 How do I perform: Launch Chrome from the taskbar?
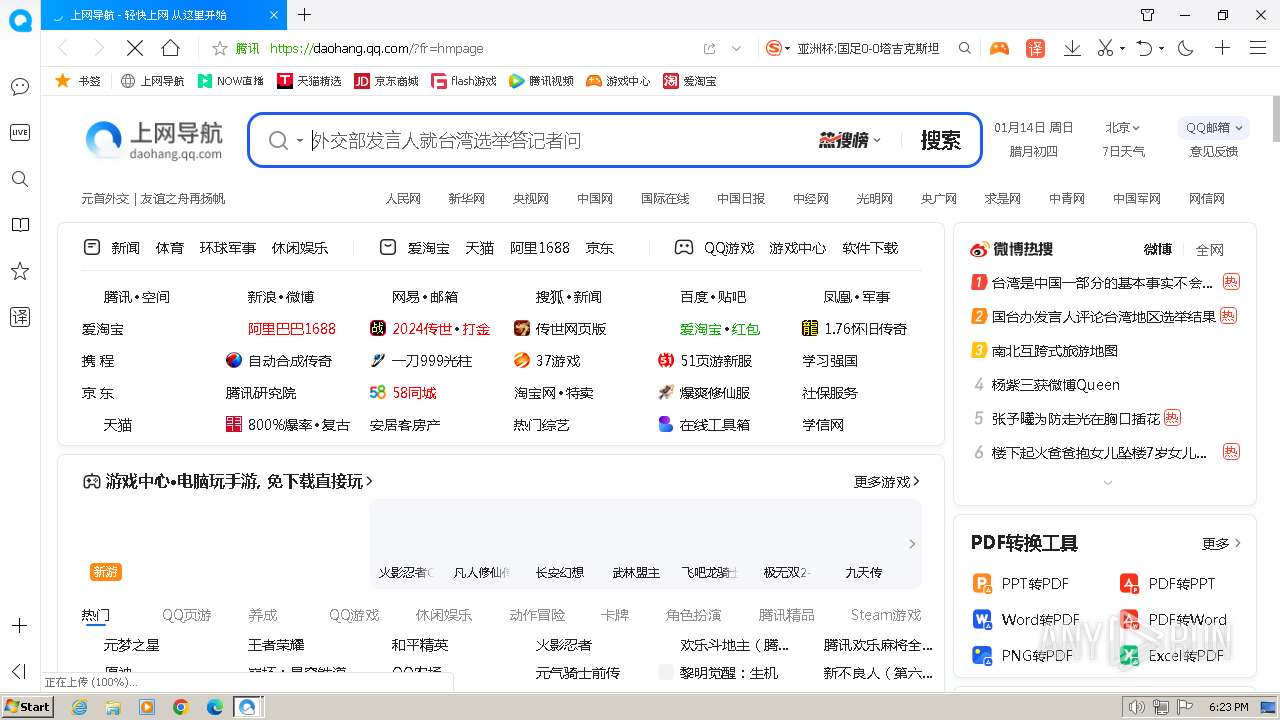pos(181,707)
